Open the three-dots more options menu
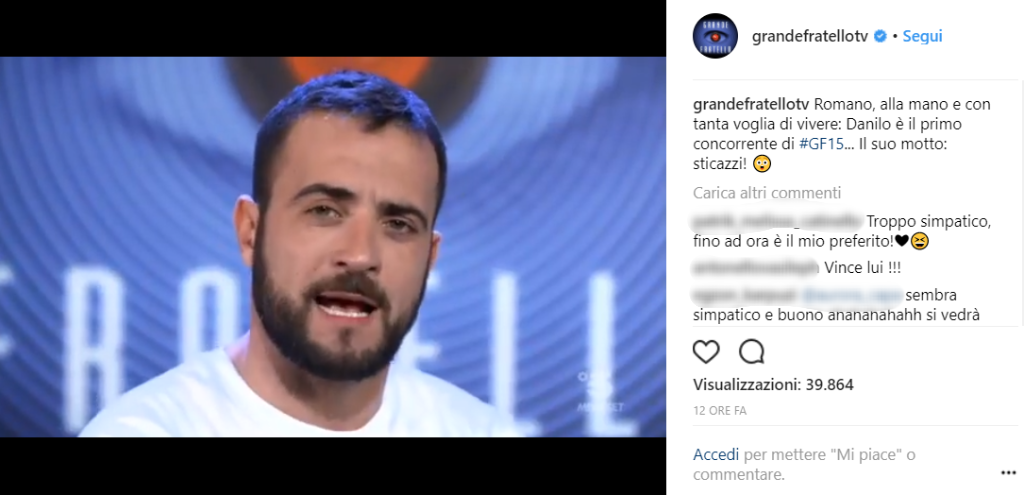Screen dimensions: 1024x495 click(x=1008, y=472)
